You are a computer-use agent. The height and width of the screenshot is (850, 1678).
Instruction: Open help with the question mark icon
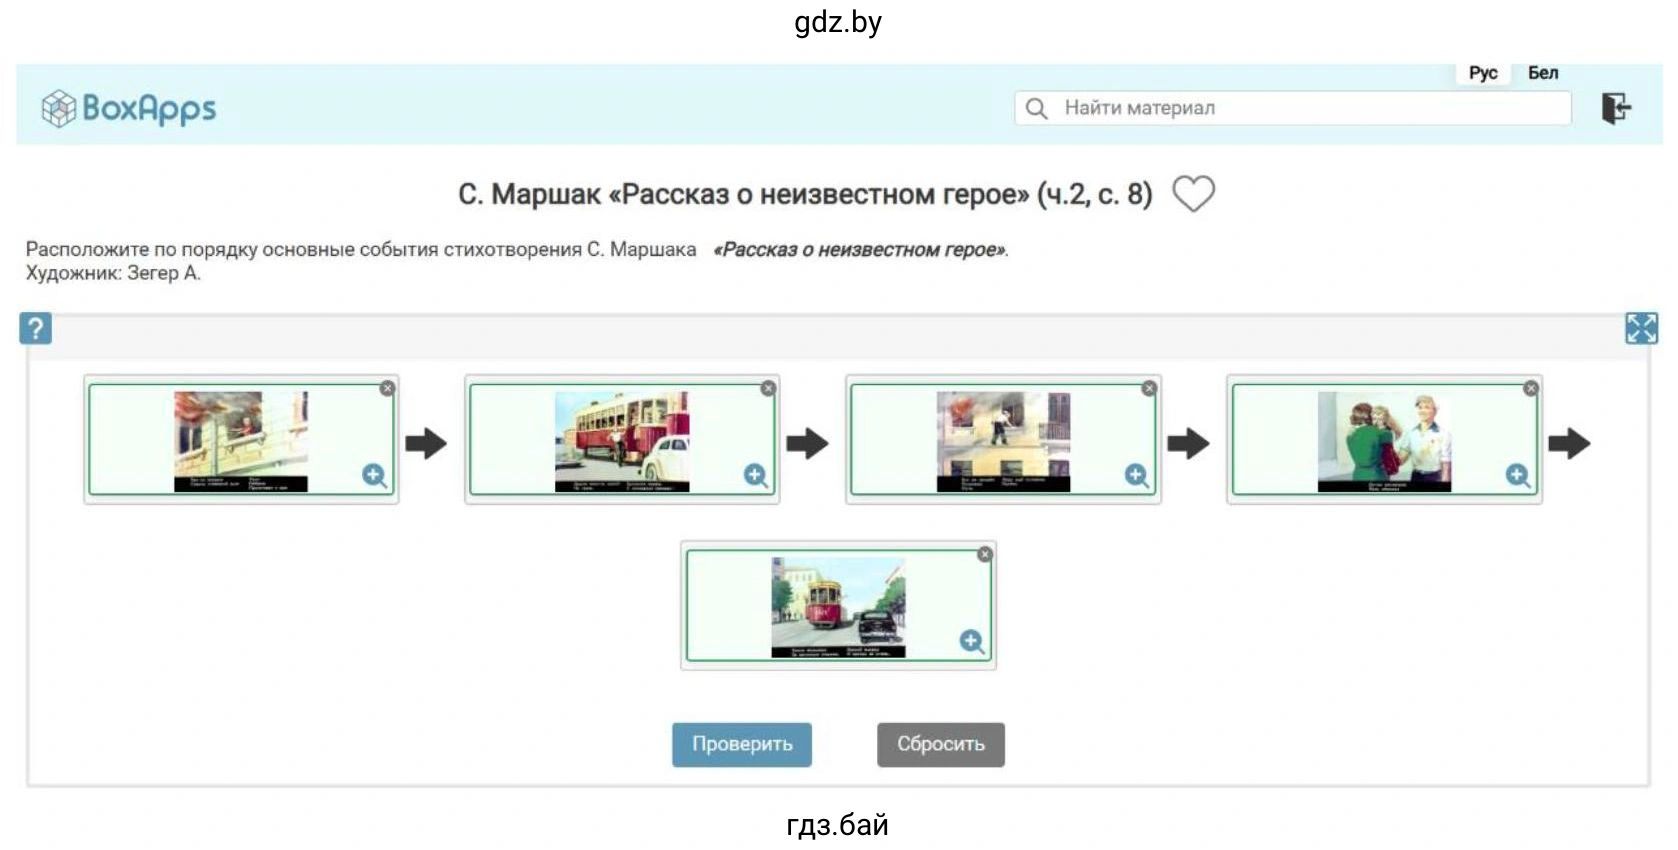35,328
